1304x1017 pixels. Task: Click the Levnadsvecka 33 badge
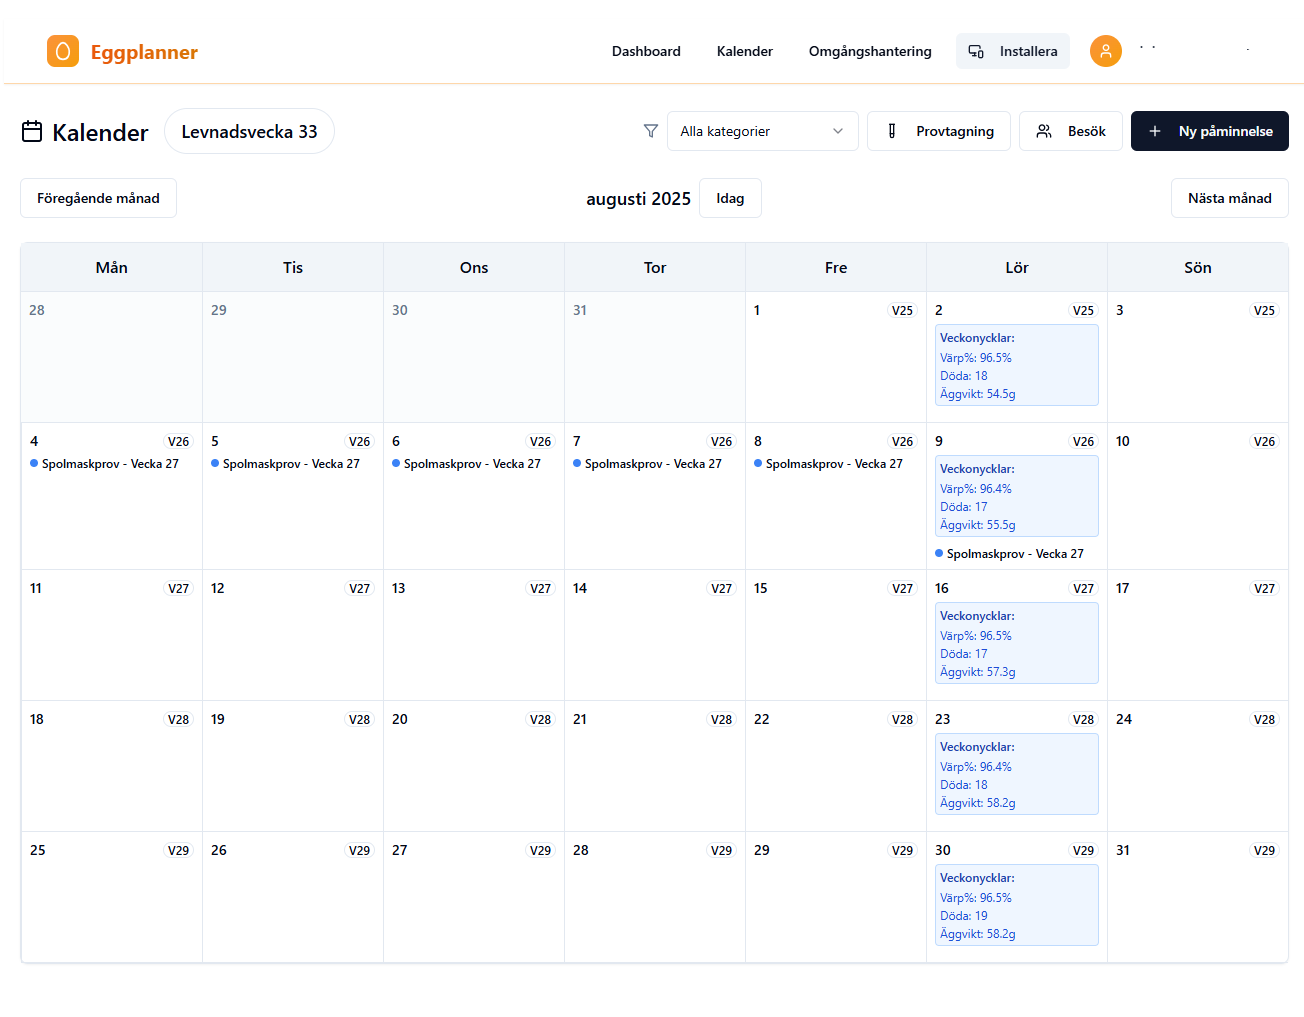click(249, 131)
